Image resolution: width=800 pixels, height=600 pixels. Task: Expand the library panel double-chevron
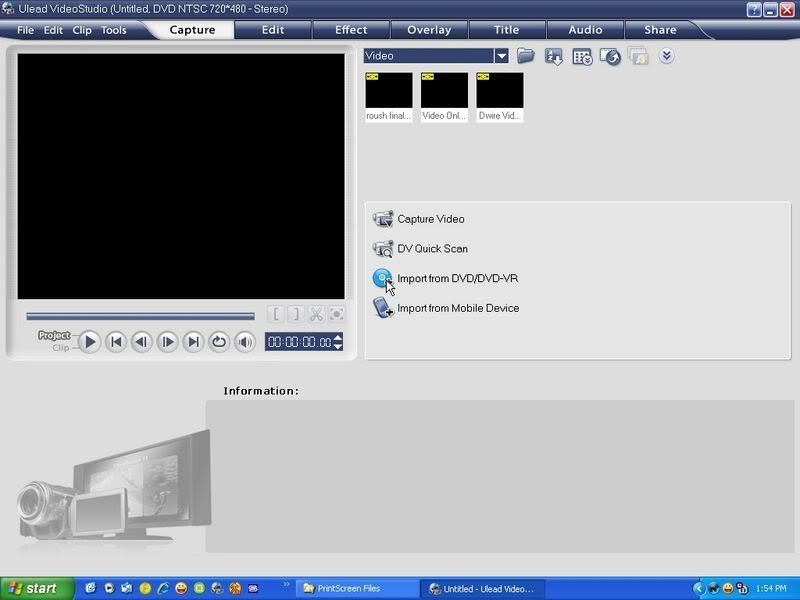666,57
